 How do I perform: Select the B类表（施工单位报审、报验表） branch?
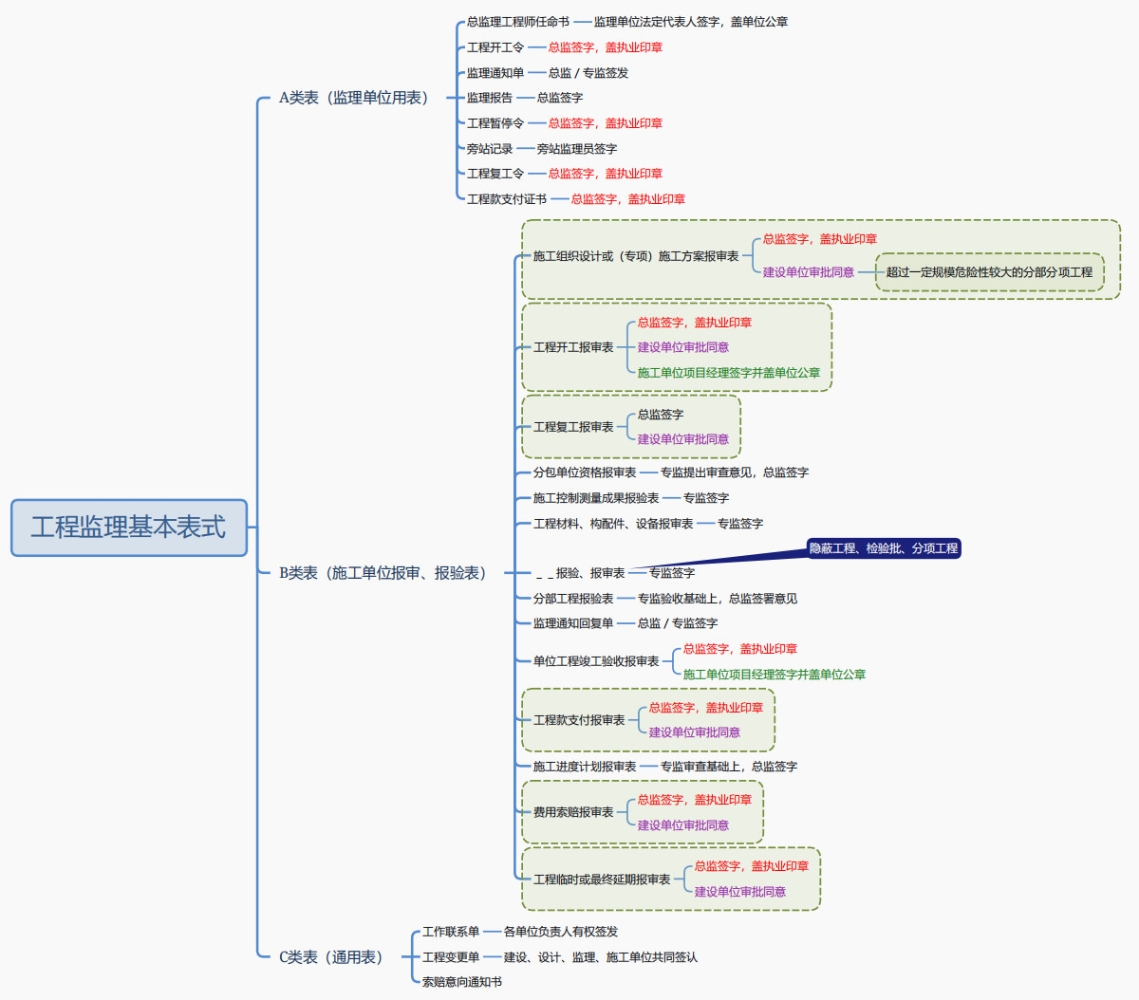(x=383, y=573)
